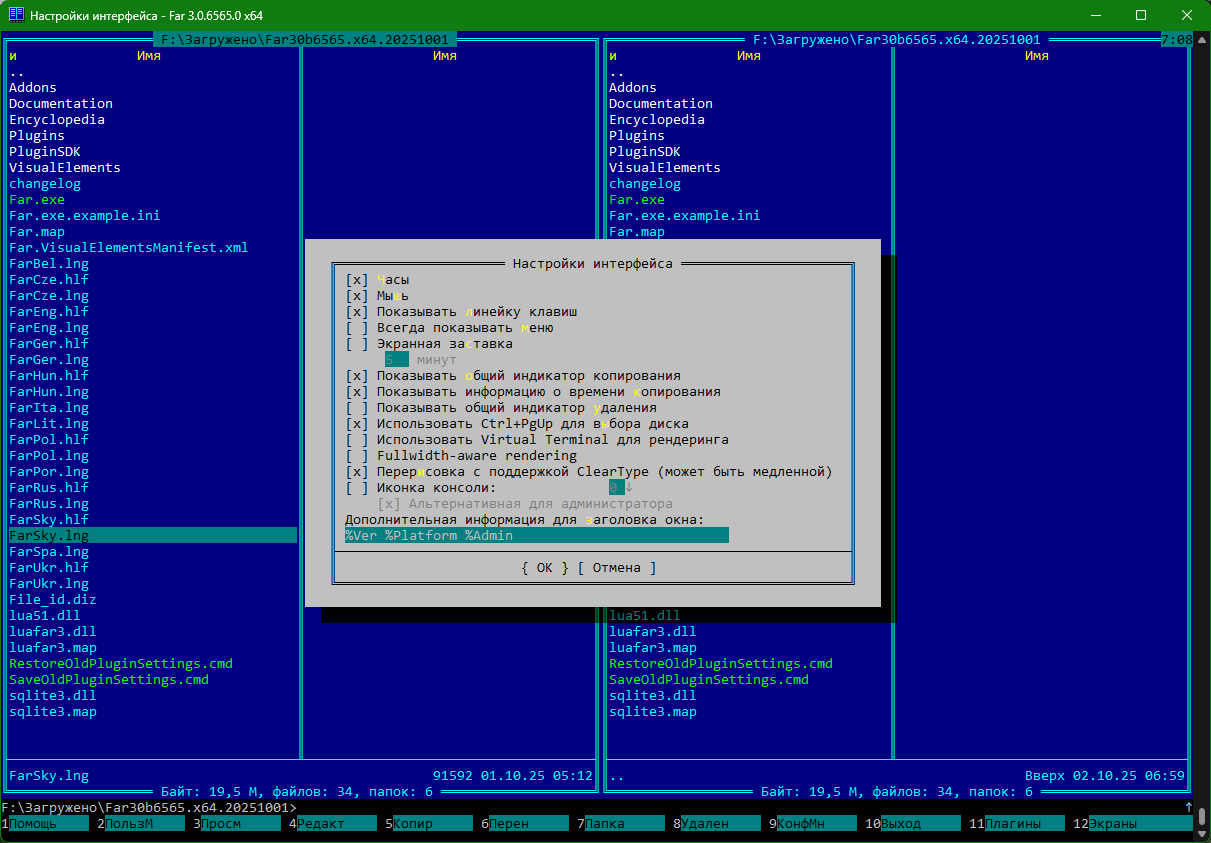Viewport: 1211px width, 843px height.
Task: Click F8 Удален key bar item
Action: click(718, 824)
